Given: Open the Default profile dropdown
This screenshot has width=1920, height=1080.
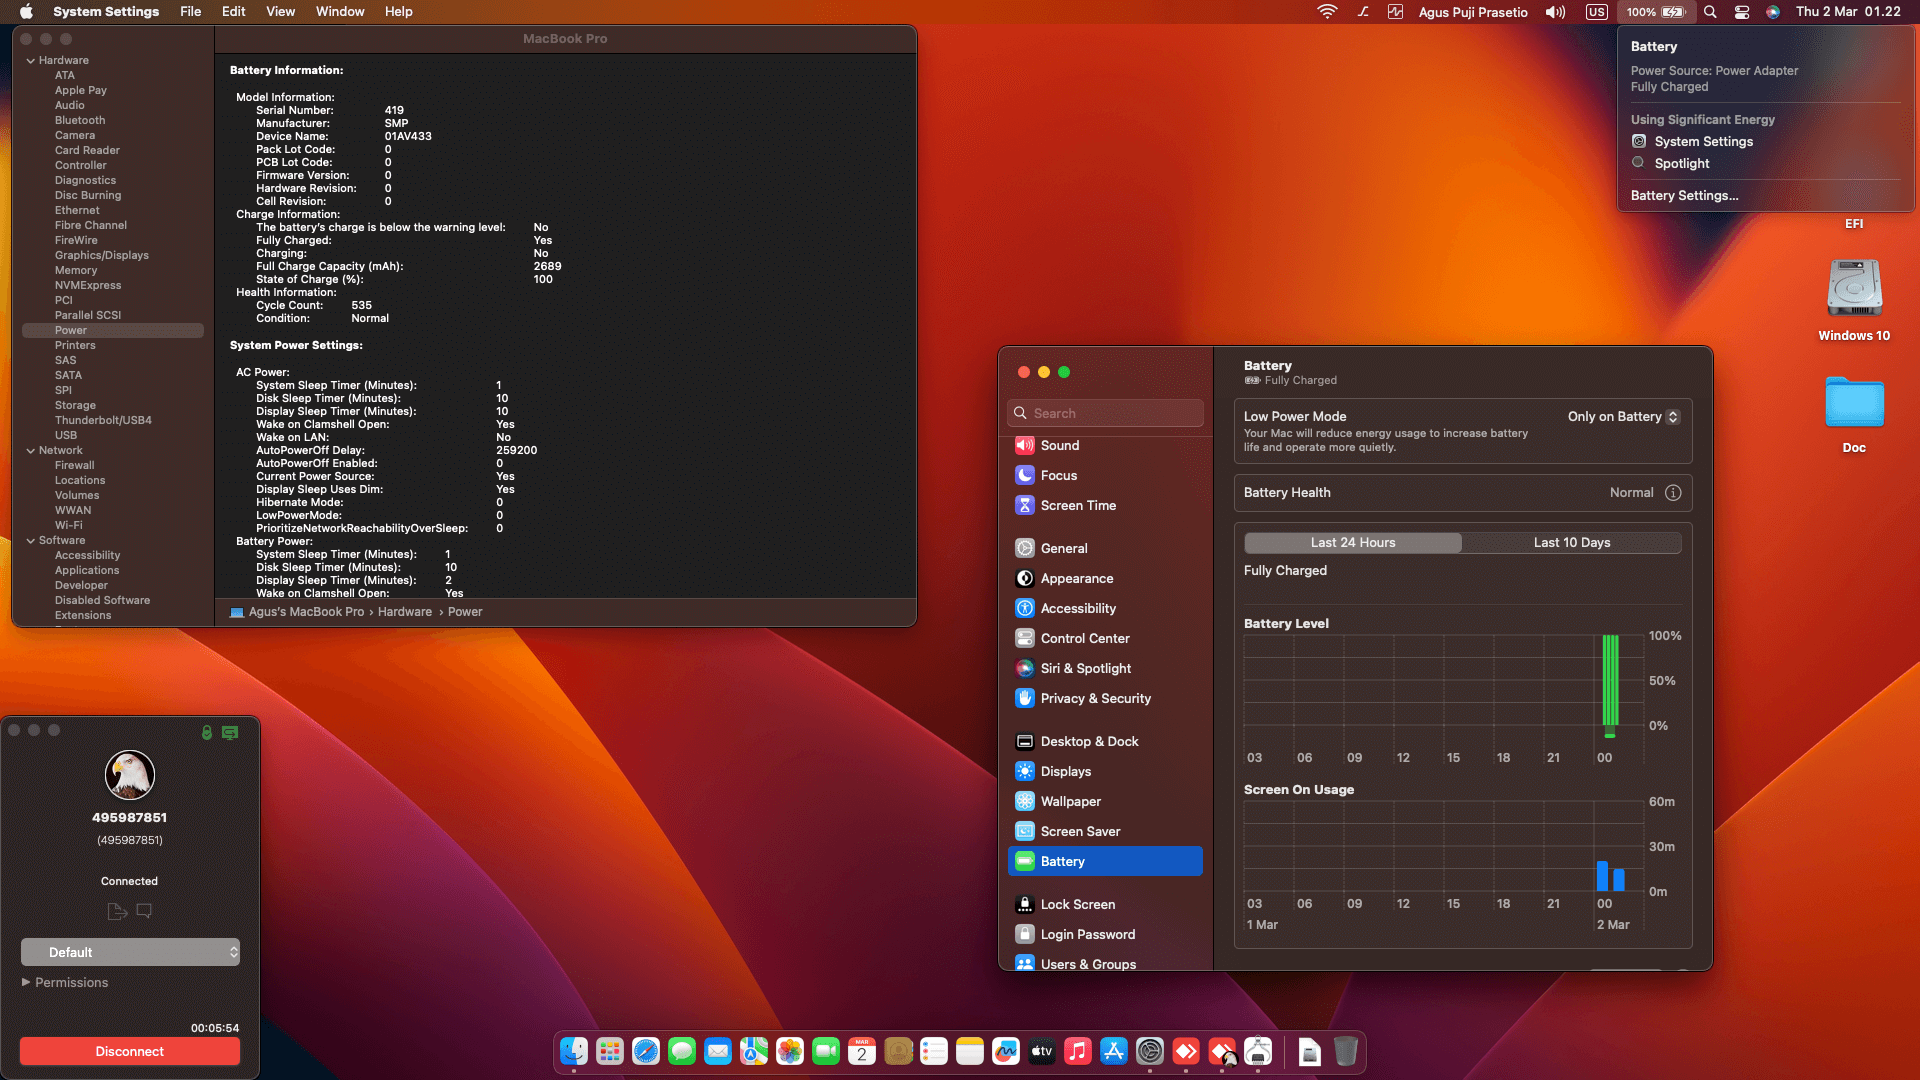Looking at the screenshot, I should 130,952.
